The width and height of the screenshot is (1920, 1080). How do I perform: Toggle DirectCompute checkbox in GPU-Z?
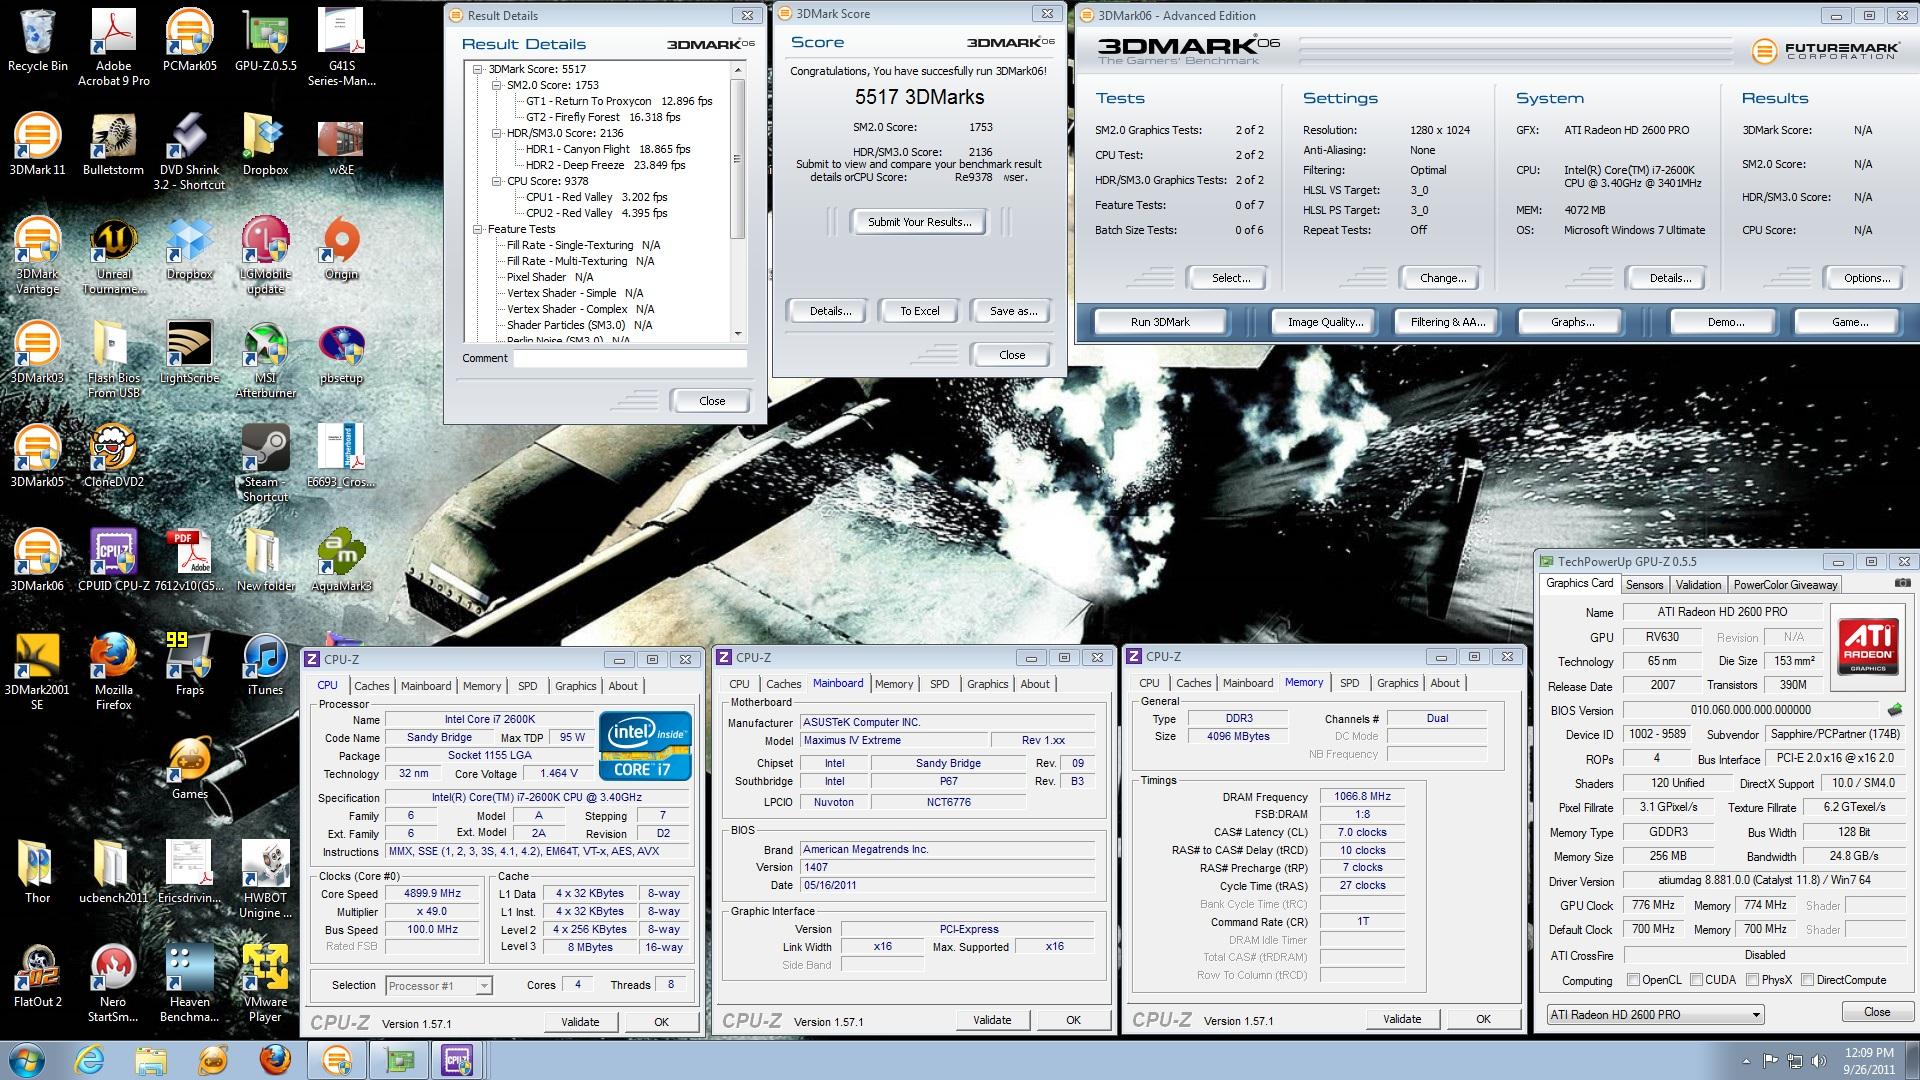click(1807, 980)
